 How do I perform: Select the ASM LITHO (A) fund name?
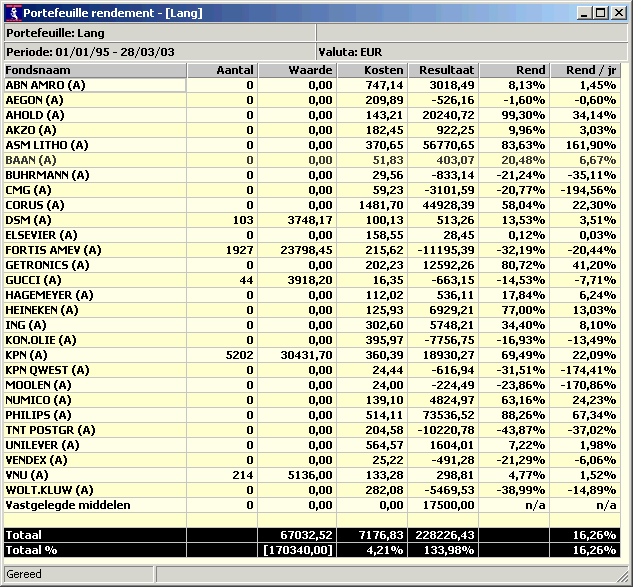click(x=47, y=145)
